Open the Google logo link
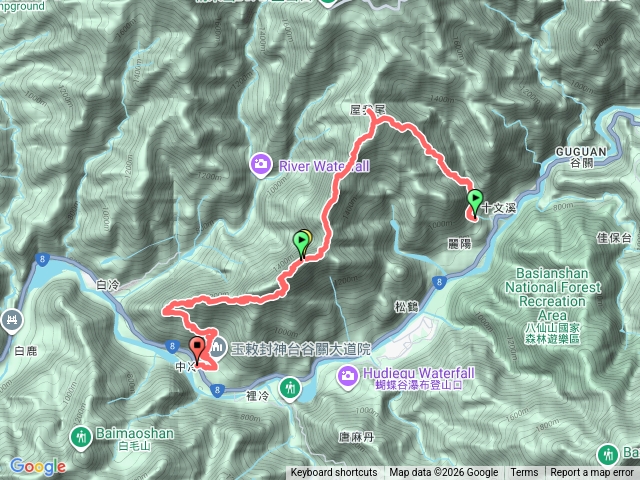The image size is (640, 480). click(38, 467)
